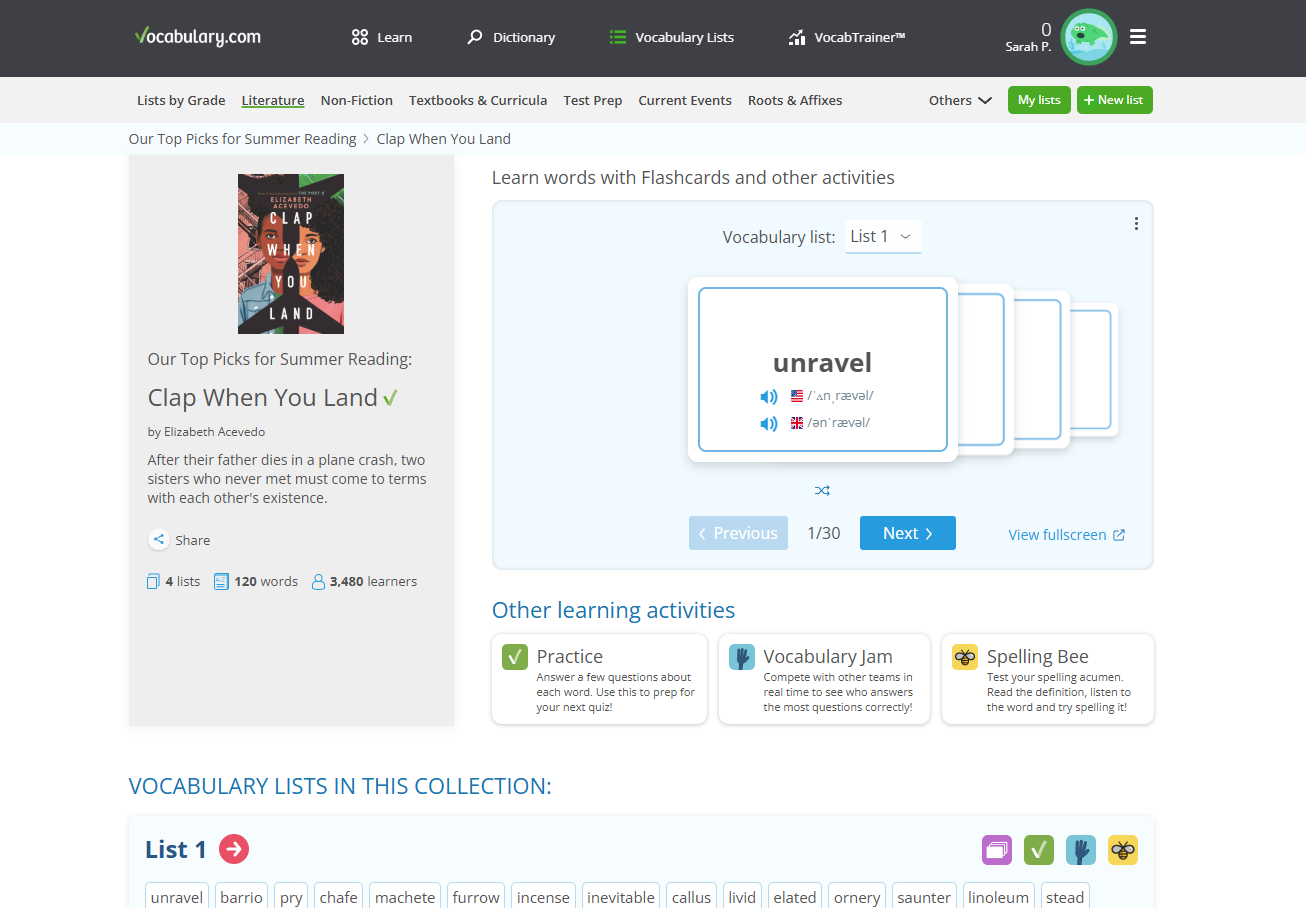The image size is (1306, 908).
Task: Open the Current Events category
Action: (x=685, y=100)
